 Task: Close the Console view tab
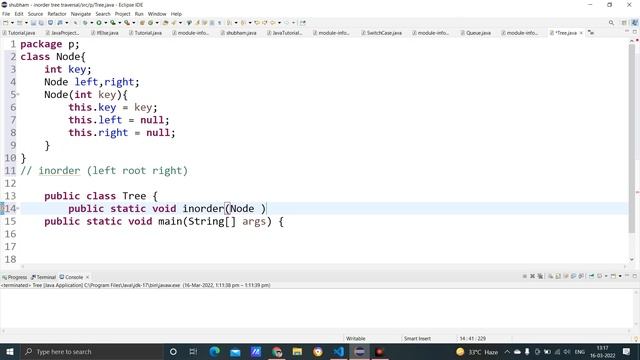point(87,277)
